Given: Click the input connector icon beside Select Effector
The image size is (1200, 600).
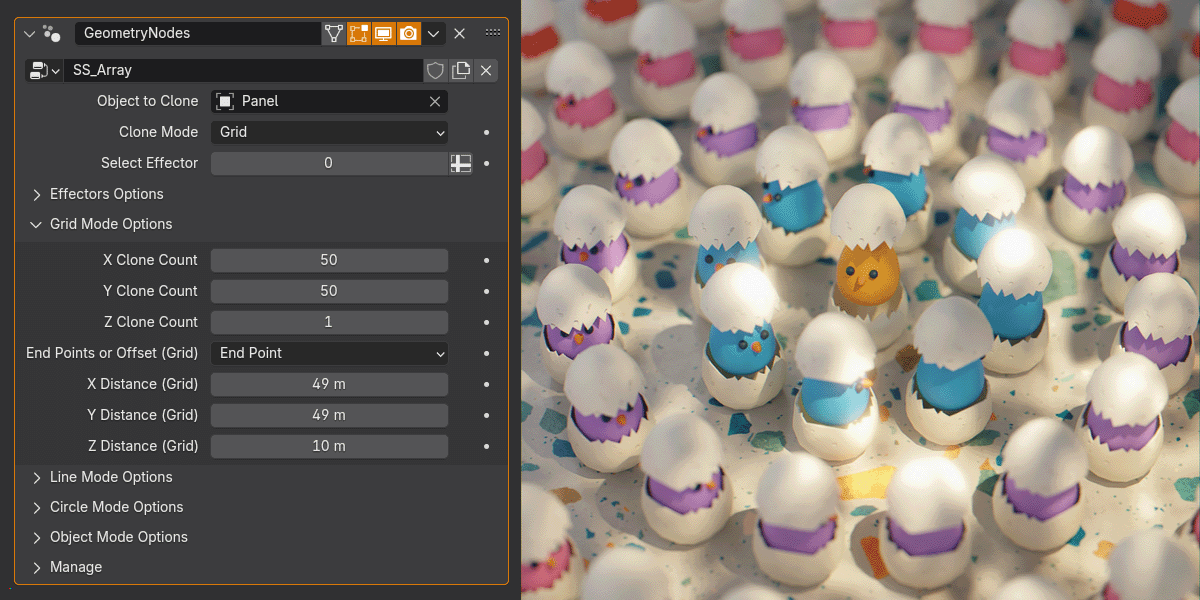Looking at the screenshot, I should click(x=460, y=163).
